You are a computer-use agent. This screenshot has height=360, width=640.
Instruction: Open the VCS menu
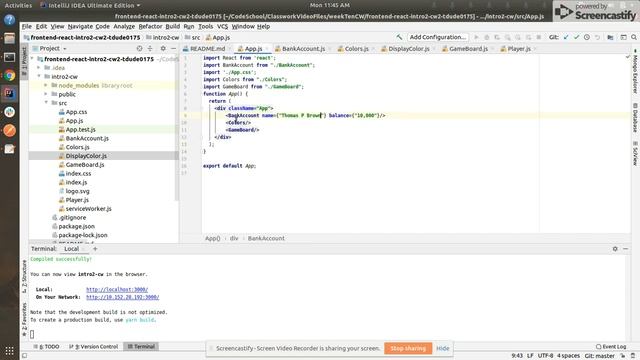(222, 26)
